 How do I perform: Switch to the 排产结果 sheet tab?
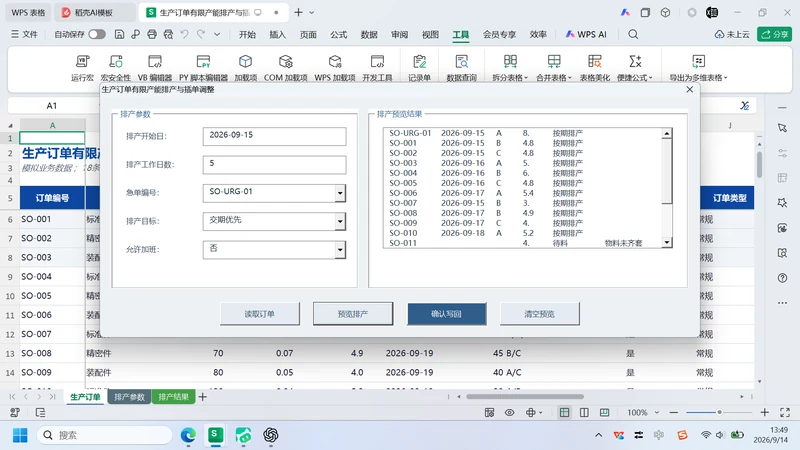pos(173,396)
